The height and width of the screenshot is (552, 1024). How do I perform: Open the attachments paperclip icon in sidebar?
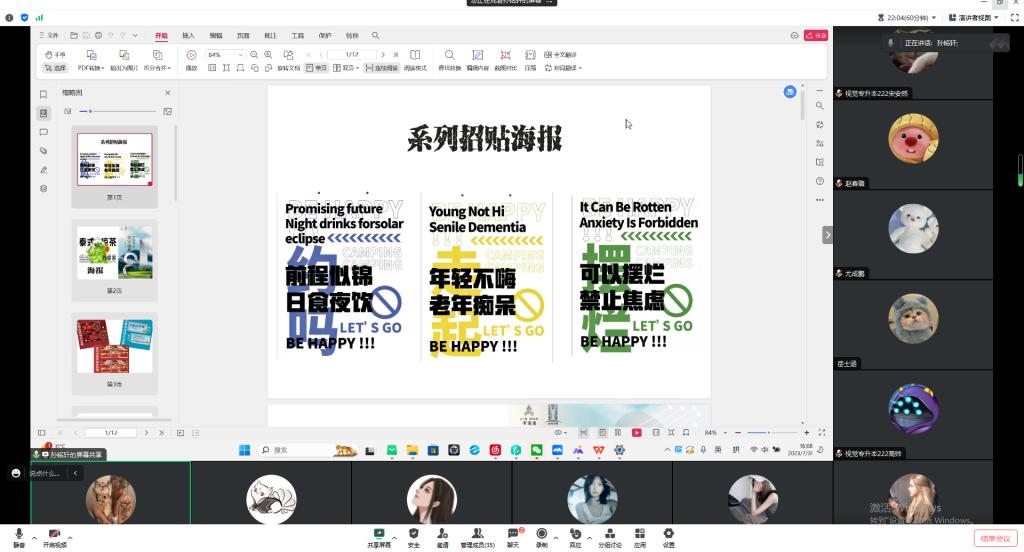(x=43, y=151)
